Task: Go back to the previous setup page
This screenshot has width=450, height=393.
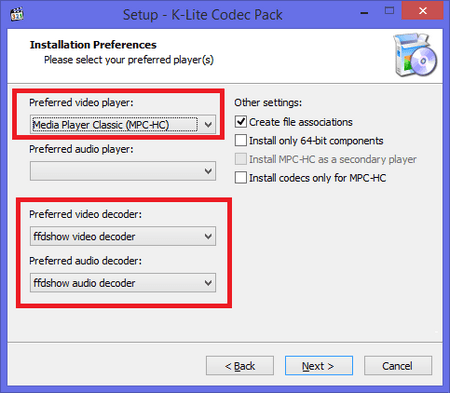Action: point(240,366)
